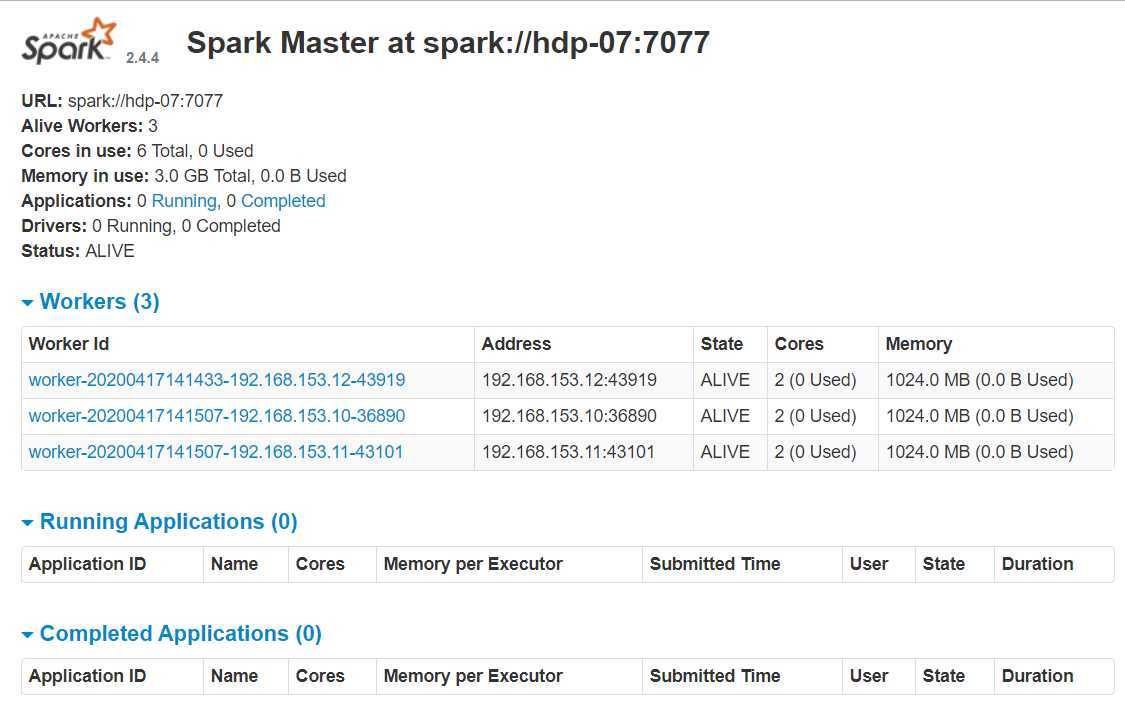Click the version number 2.4.4

coord(142,58)
